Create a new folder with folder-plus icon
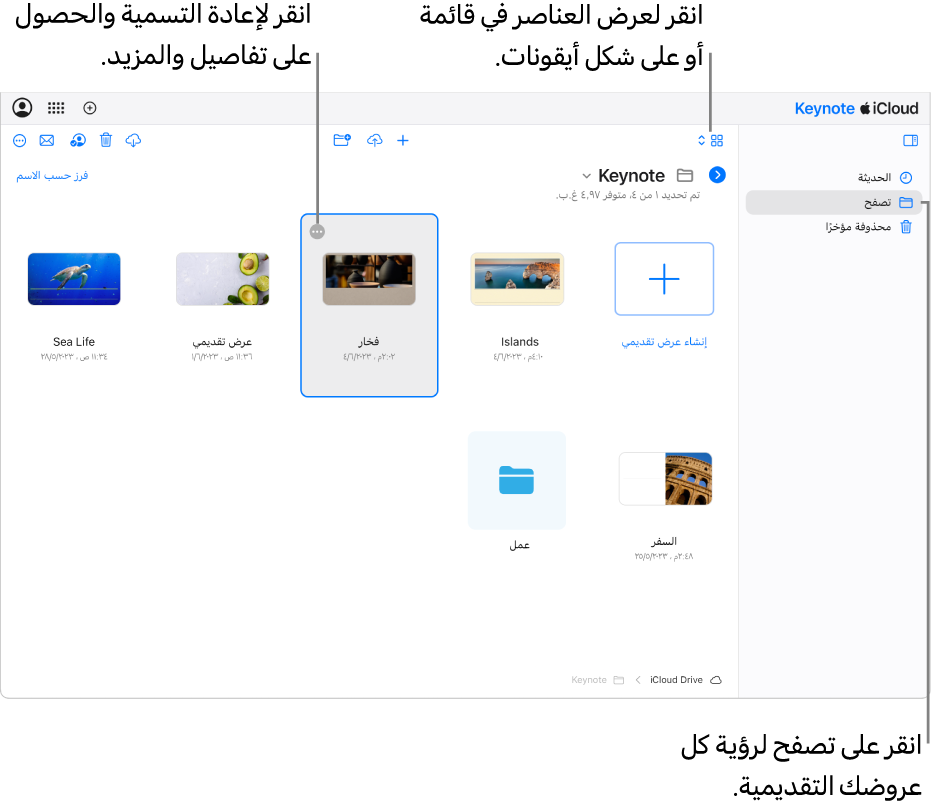The image size is (931, 809). click(x=342, y=140)
